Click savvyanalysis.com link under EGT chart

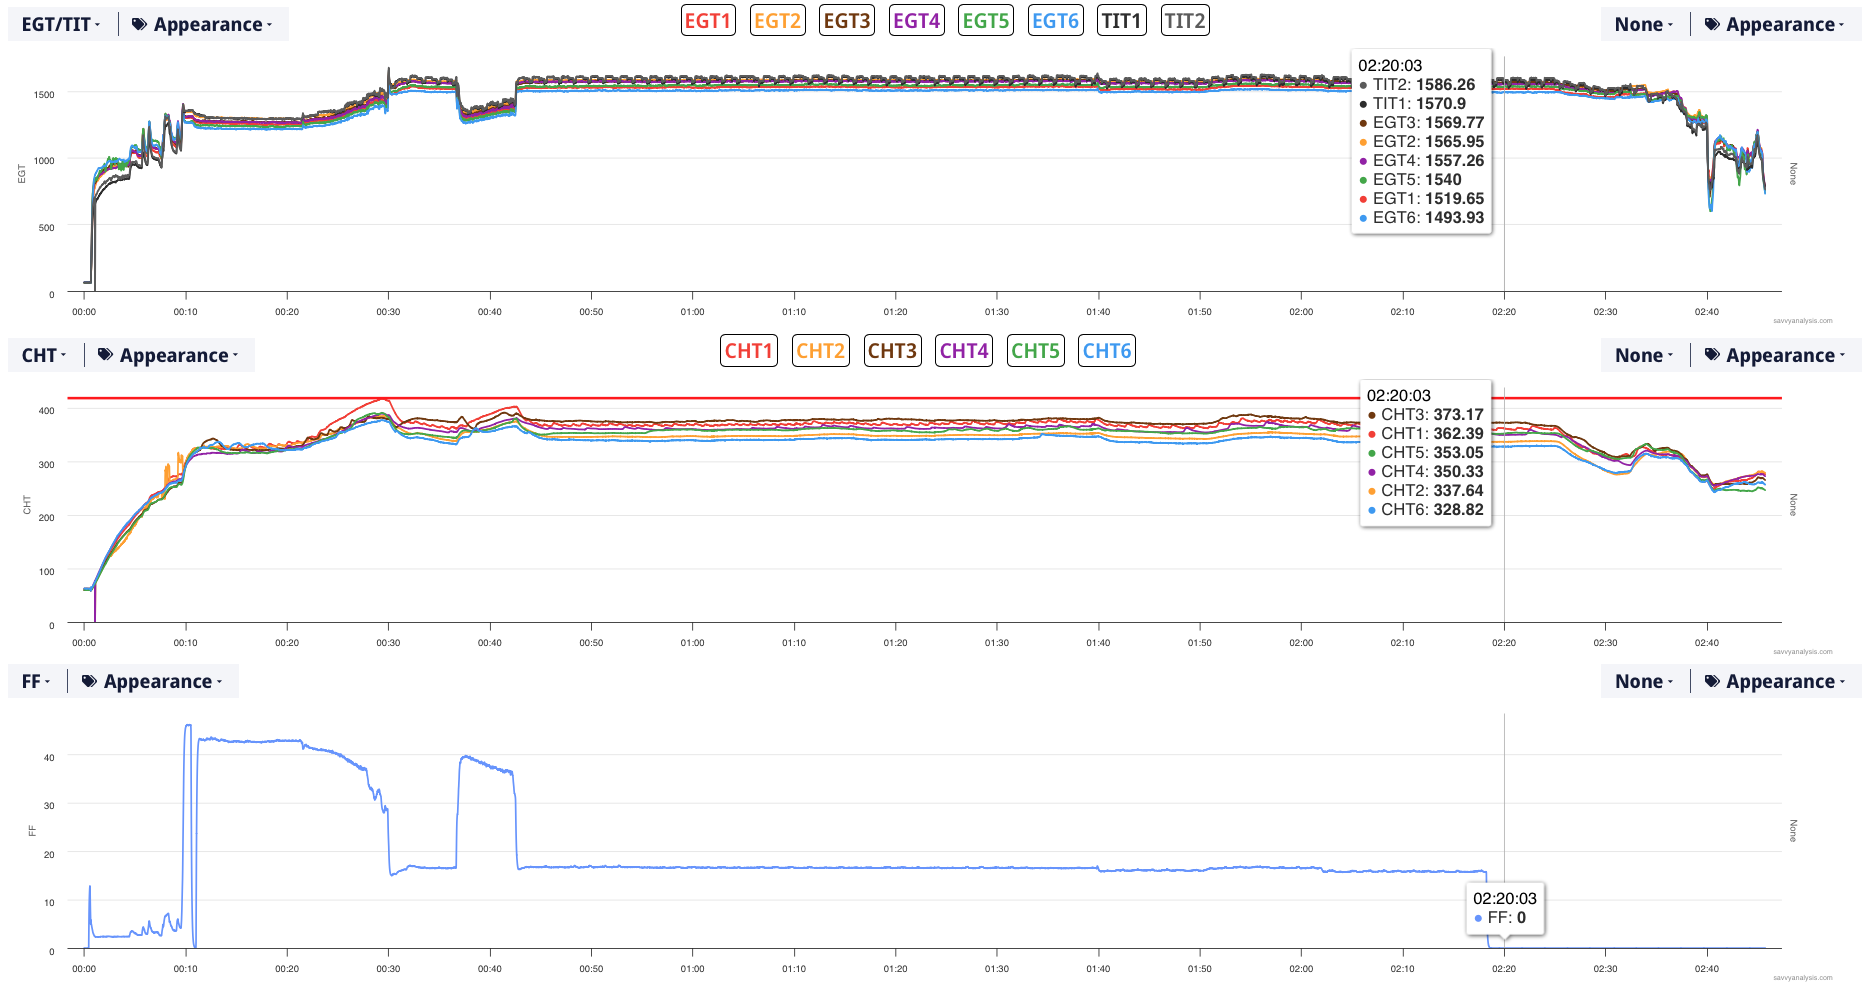[x=1802, y=321]
